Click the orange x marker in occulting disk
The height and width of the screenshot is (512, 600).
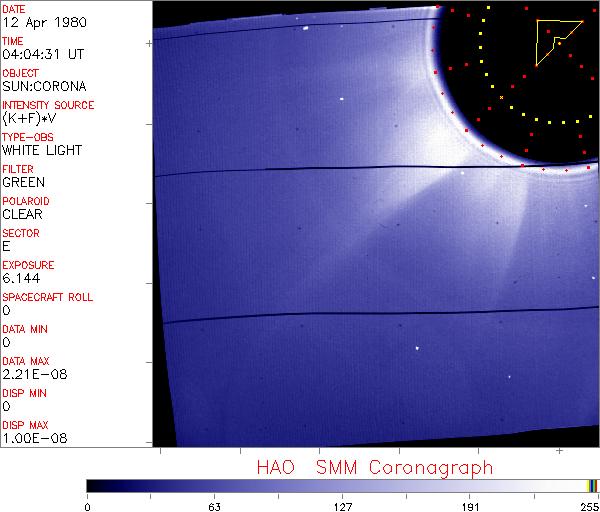tap(501, 98)
